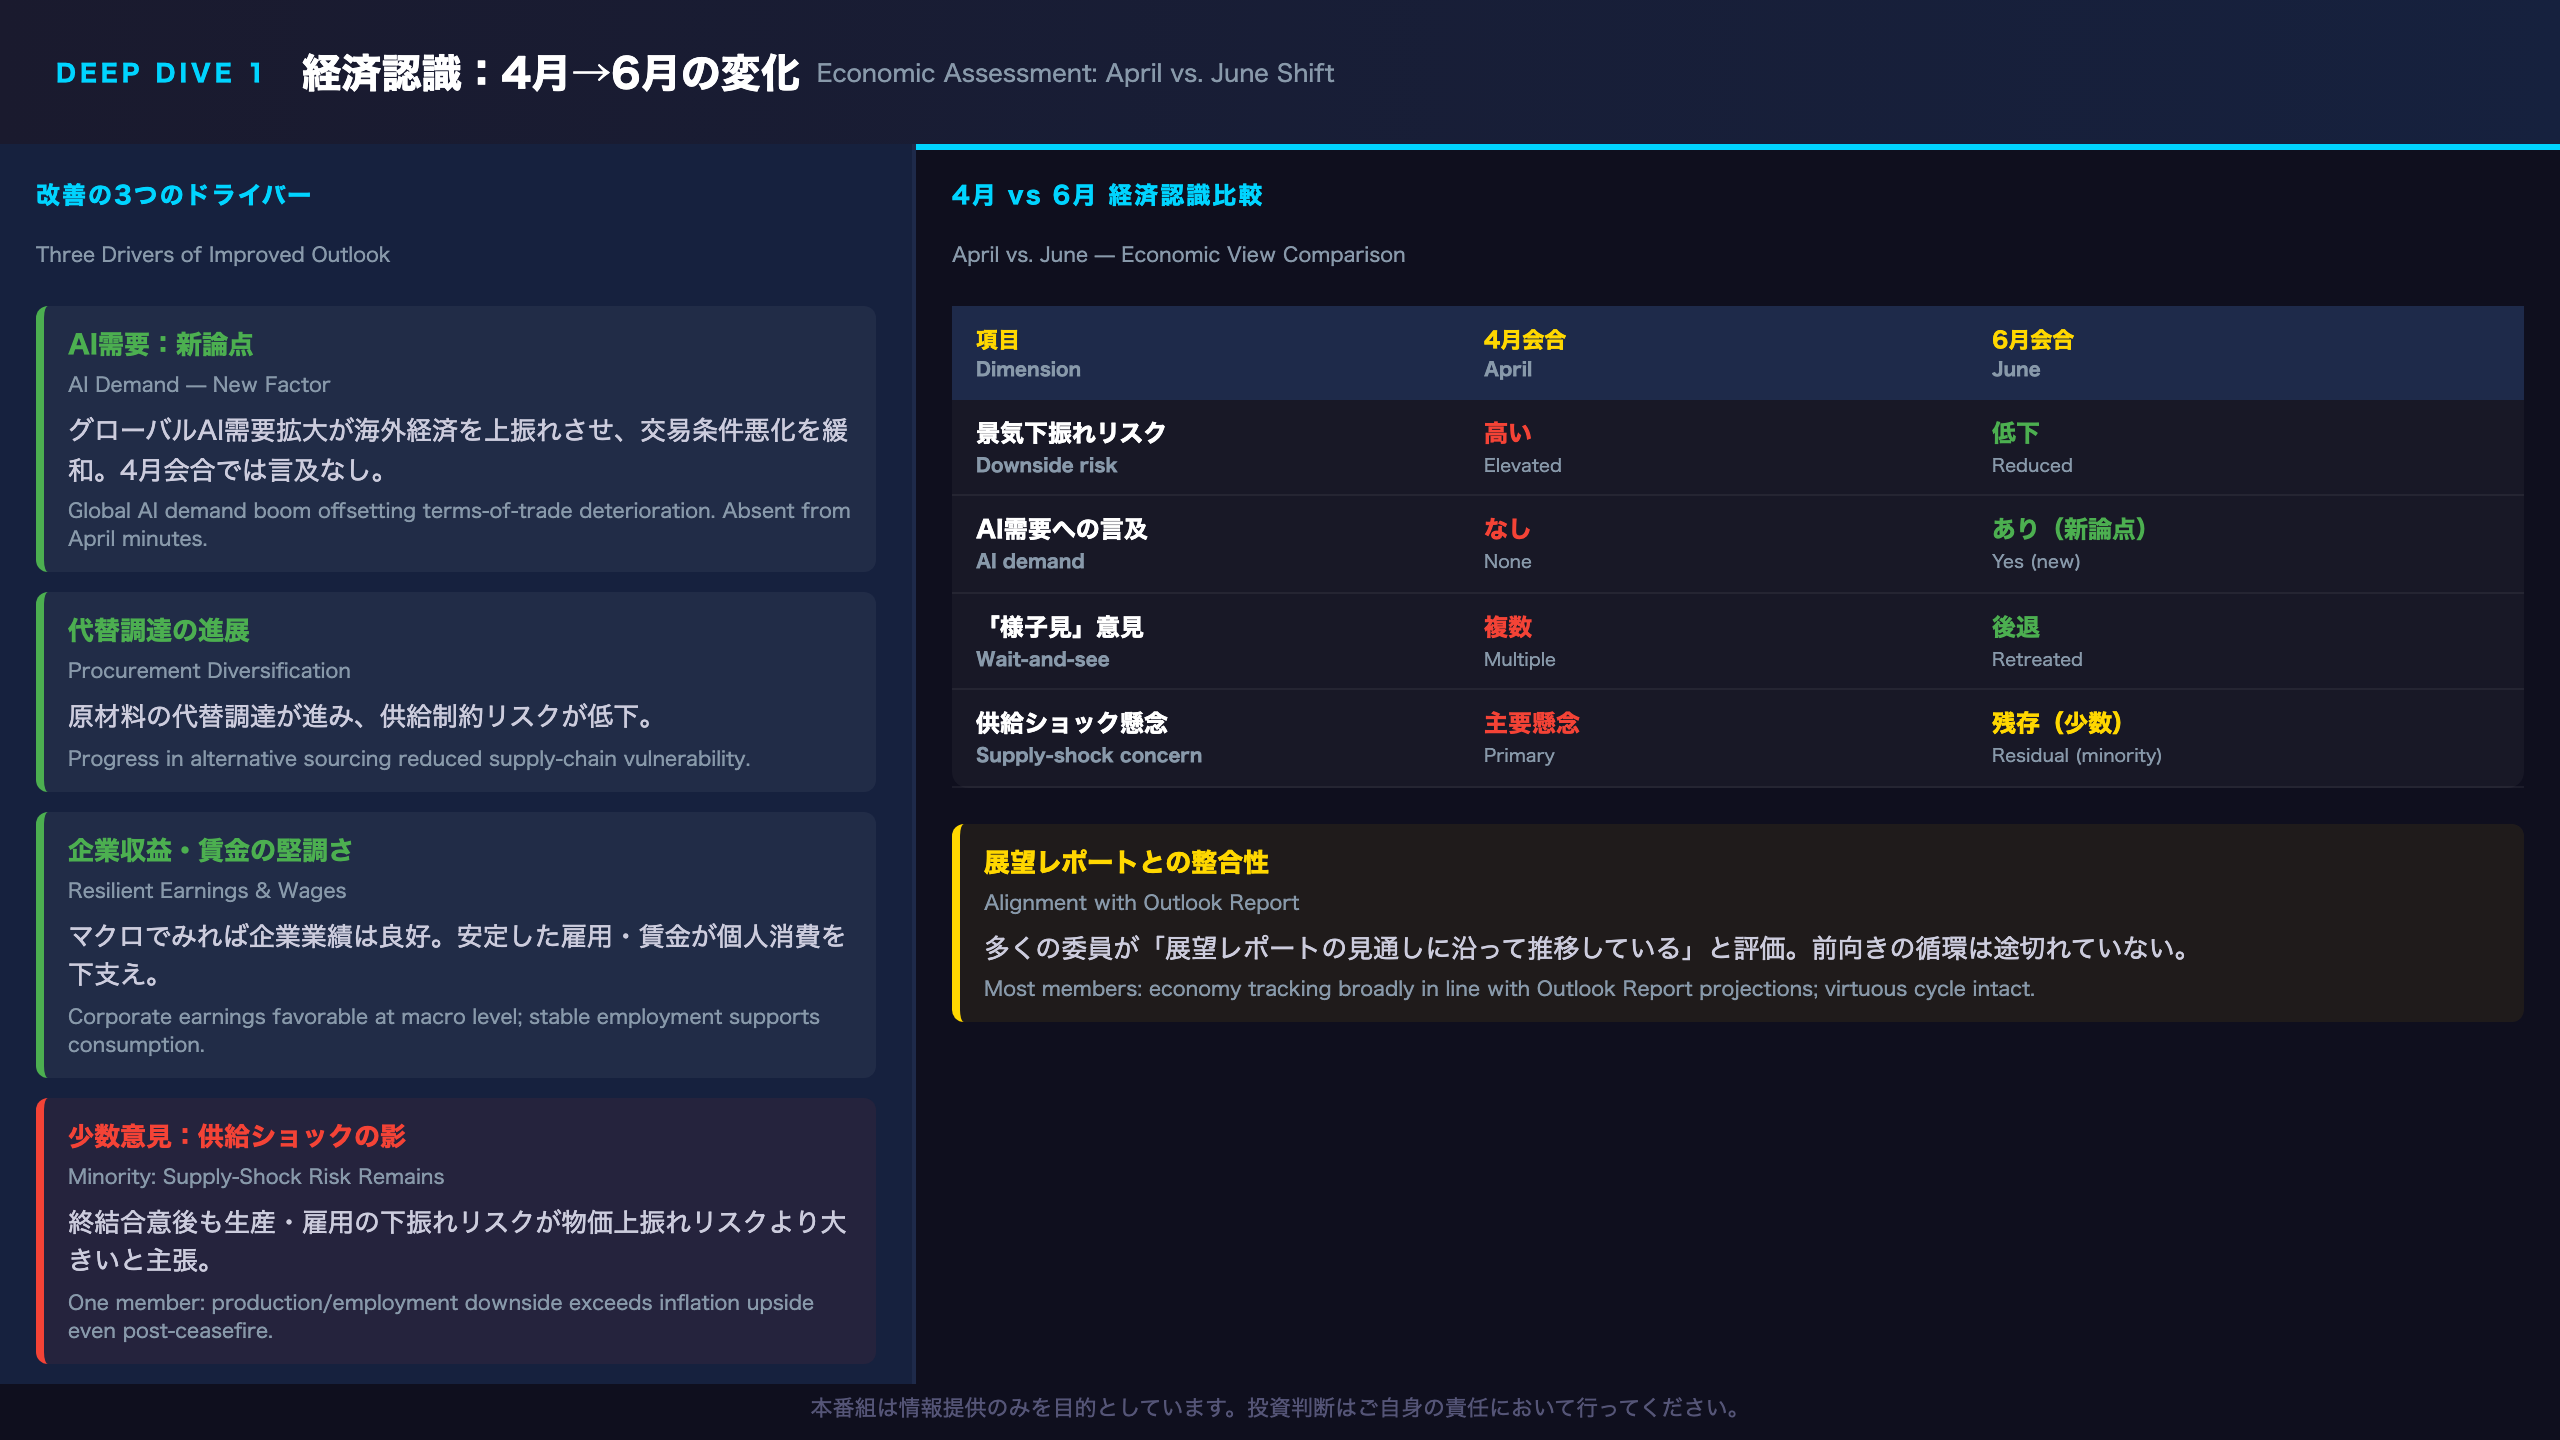Screen dimensions: 2560x1440
Task: Click row label '「様子見」意見'
Action: click(1060, 627)
